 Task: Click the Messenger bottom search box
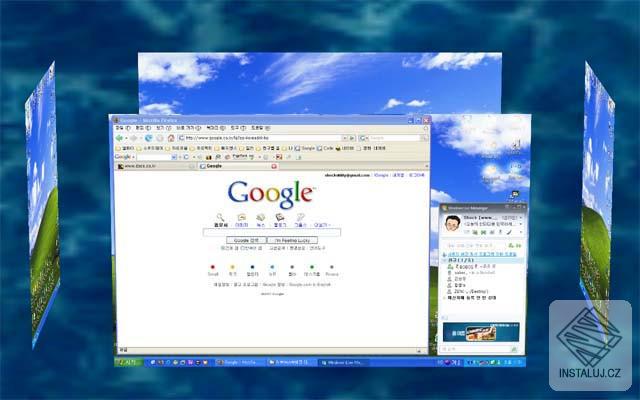point(477,349)
